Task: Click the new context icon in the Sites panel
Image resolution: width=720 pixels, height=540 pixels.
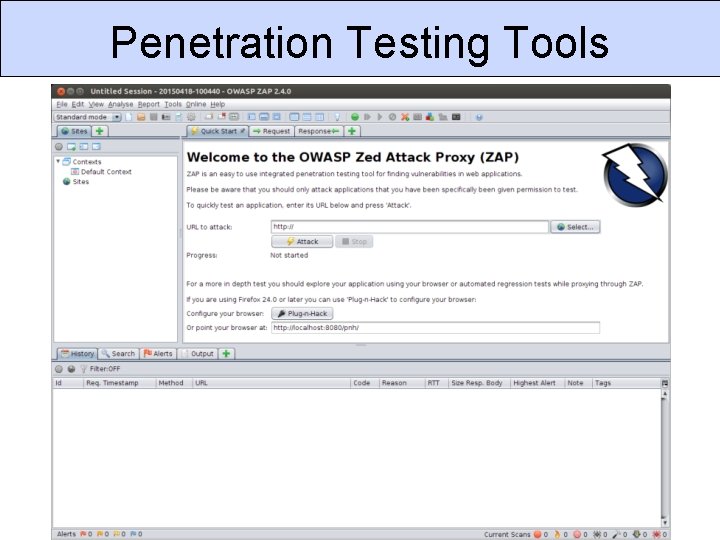Action: 71,147
